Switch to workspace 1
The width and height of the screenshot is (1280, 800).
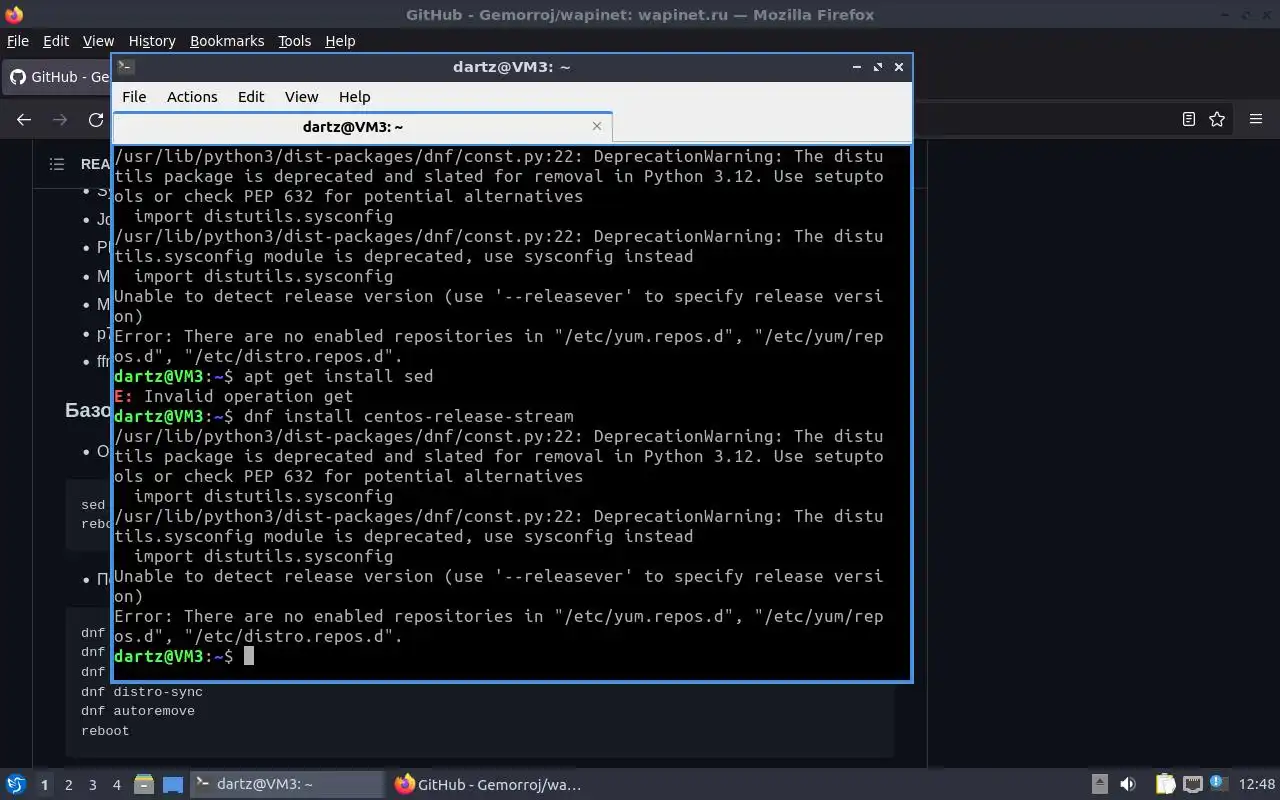44,785
